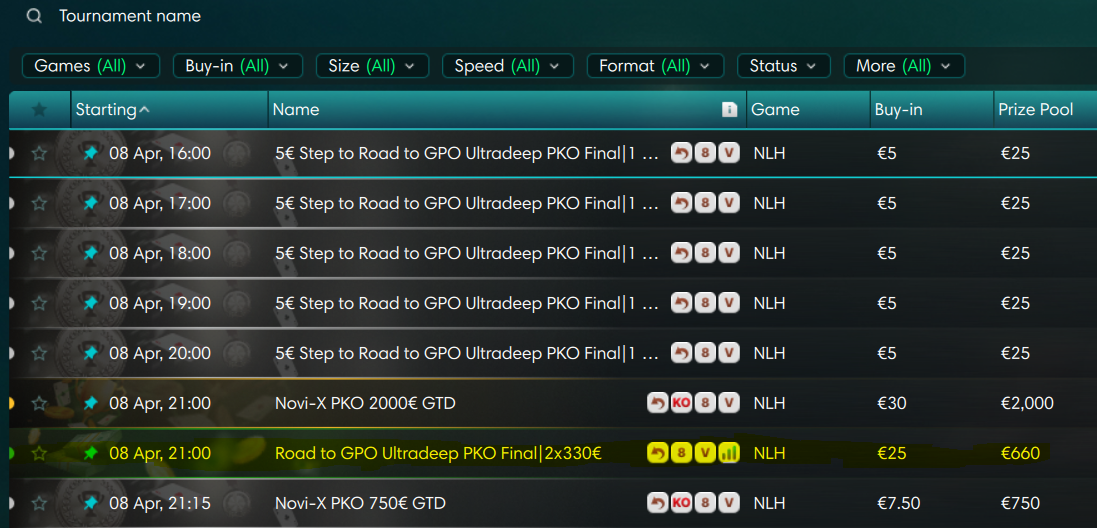The width and height of the screenshot is (1097, 528).
Task: Open the Games (All) filter dropdown
Action: click(90, 66)
